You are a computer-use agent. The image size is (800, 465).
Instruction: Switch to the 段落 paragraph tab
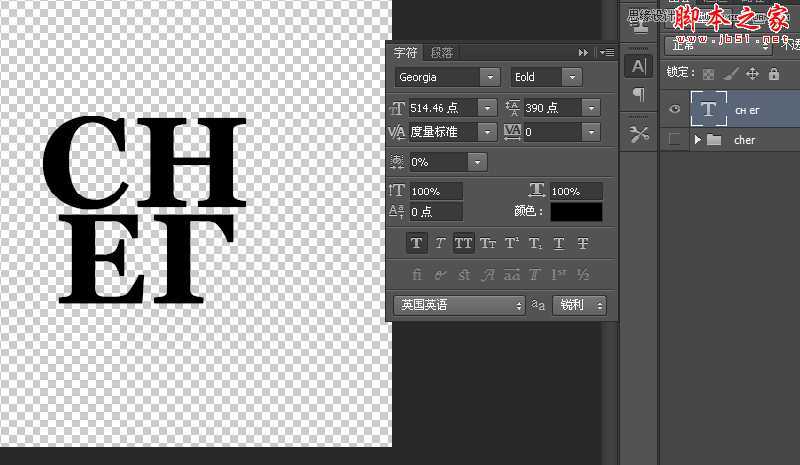441,52
